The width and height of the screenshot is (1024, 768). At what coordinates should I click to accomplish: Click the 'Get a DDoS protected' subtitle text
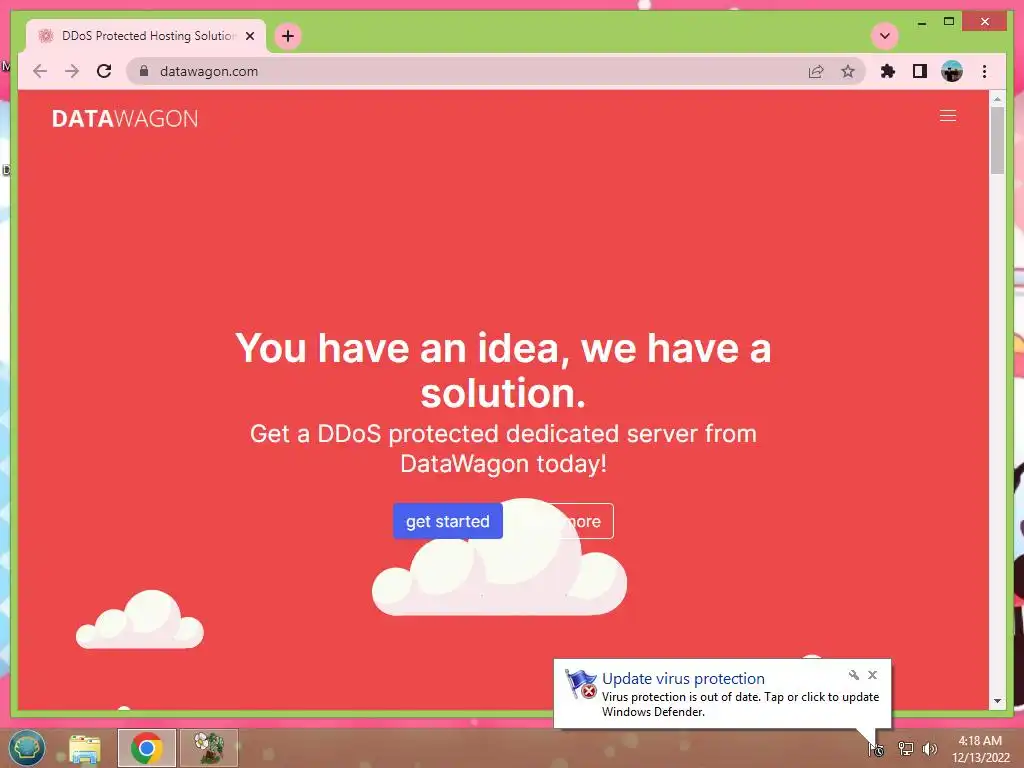503,449
